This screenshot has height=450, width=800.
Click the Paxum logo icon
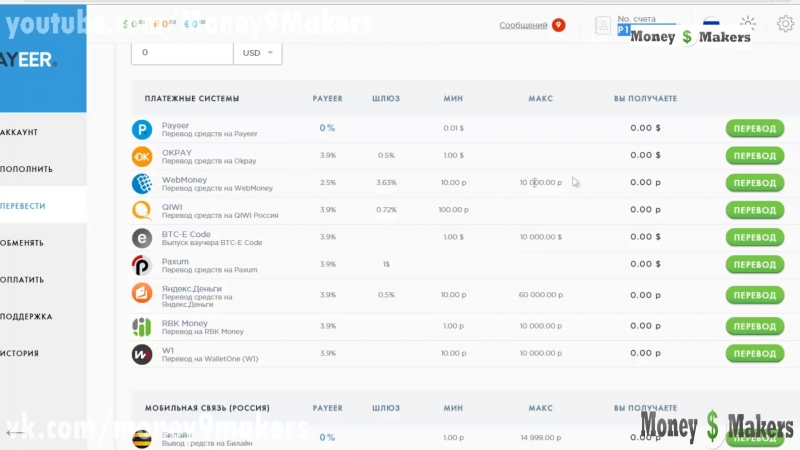(x=142, y=265)
